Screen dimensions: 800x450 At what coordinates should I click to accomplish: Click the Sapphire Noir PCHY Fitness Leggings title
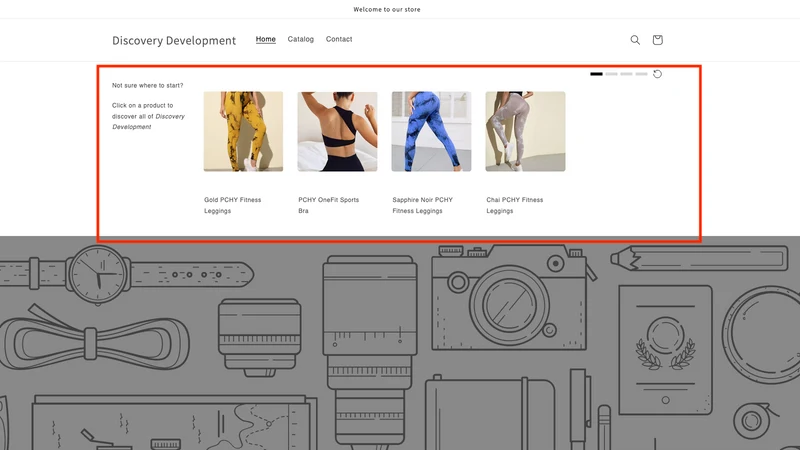(x=422, y=205)
